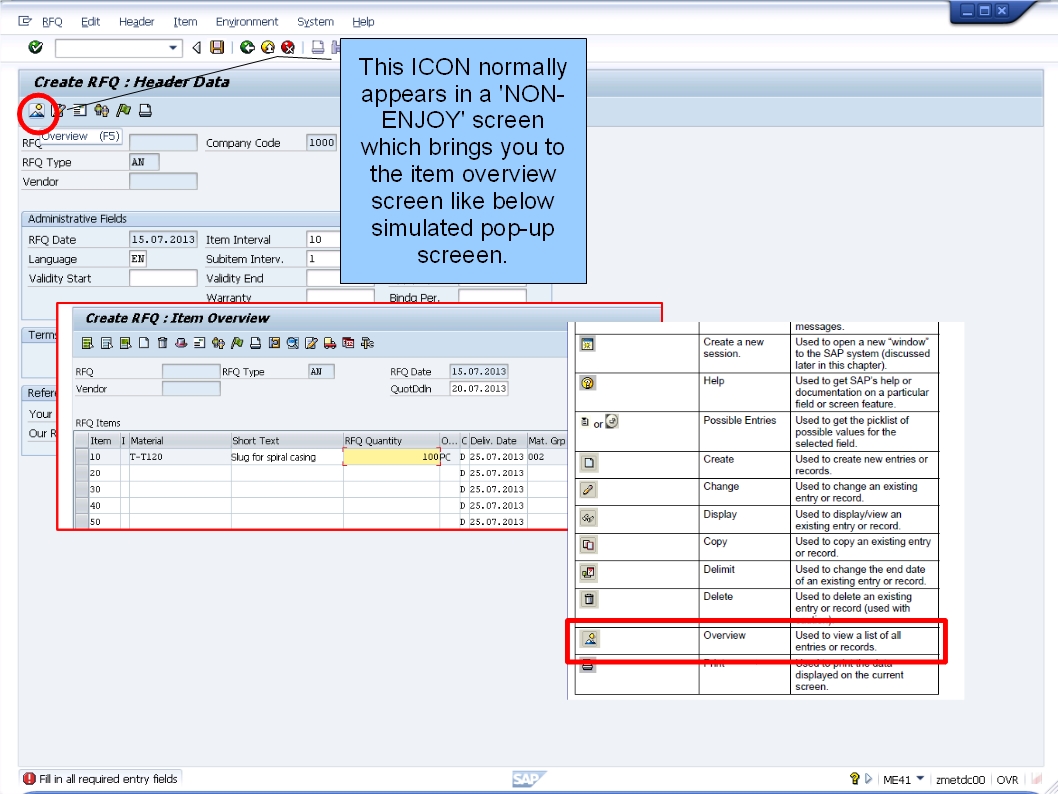This screenshot has width=1058, height=794.
Task: Go back using the green arrow icon
Action: pyautogui.click(x=246, y=46)
